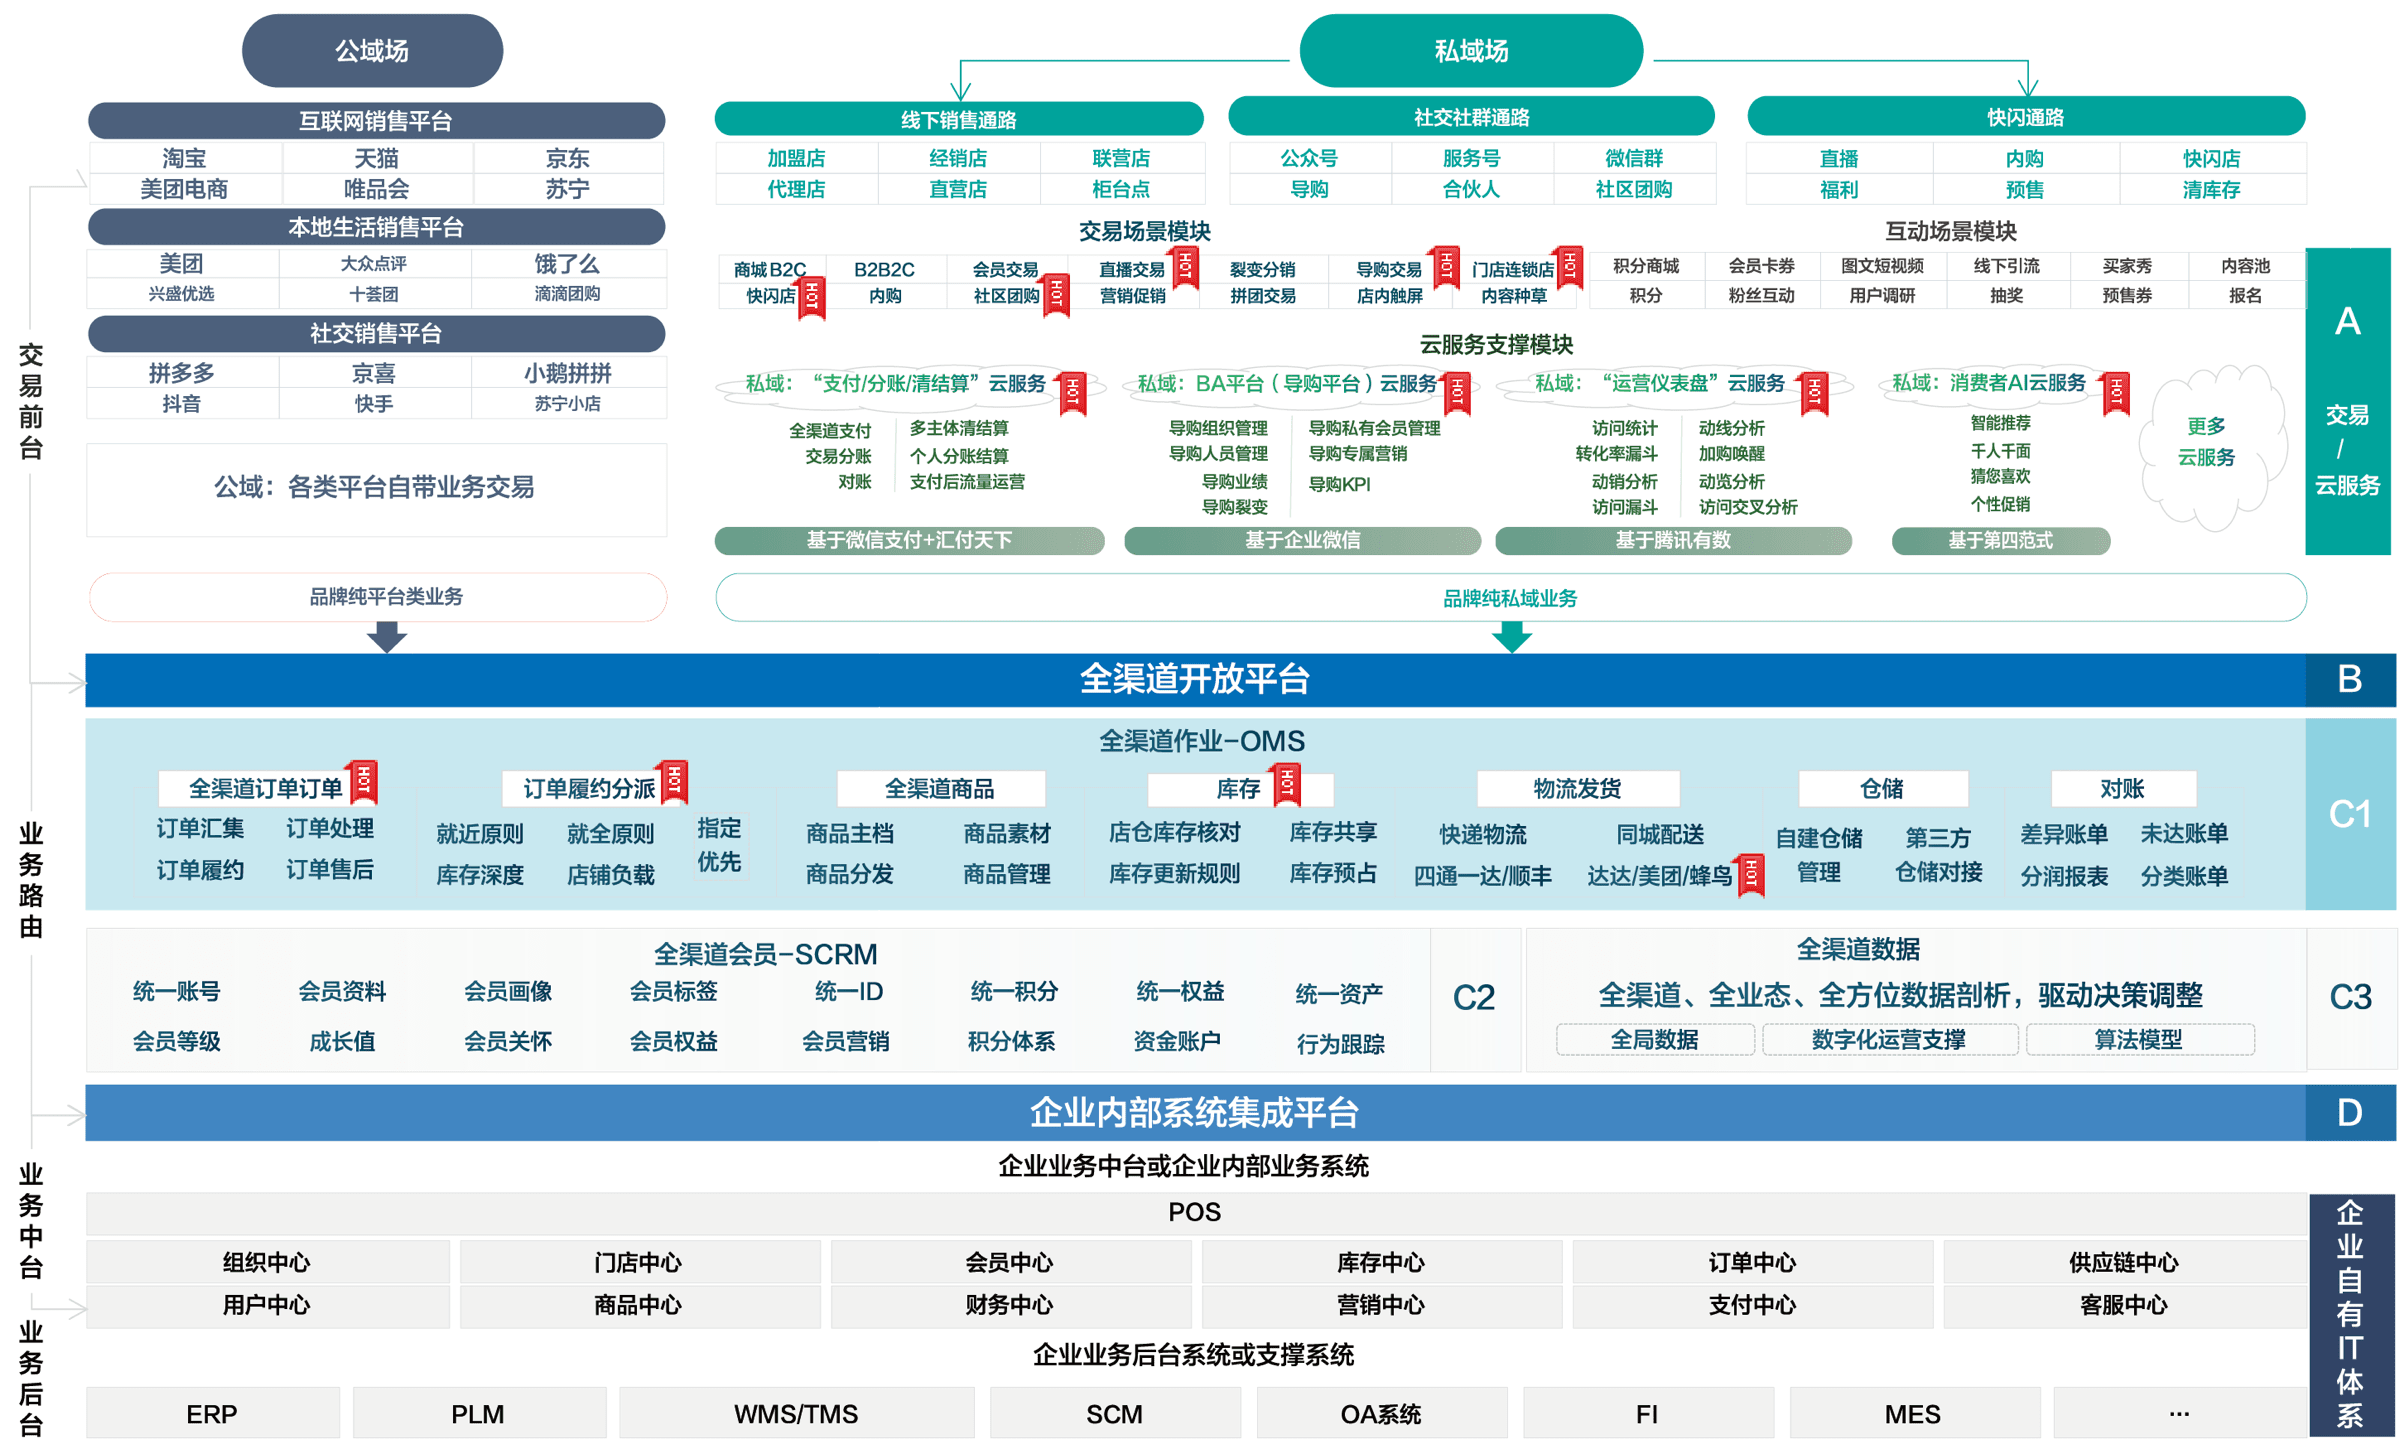
Task: Click the HOT tag on 消费者AI云服务
Action: pos(2116,393)
